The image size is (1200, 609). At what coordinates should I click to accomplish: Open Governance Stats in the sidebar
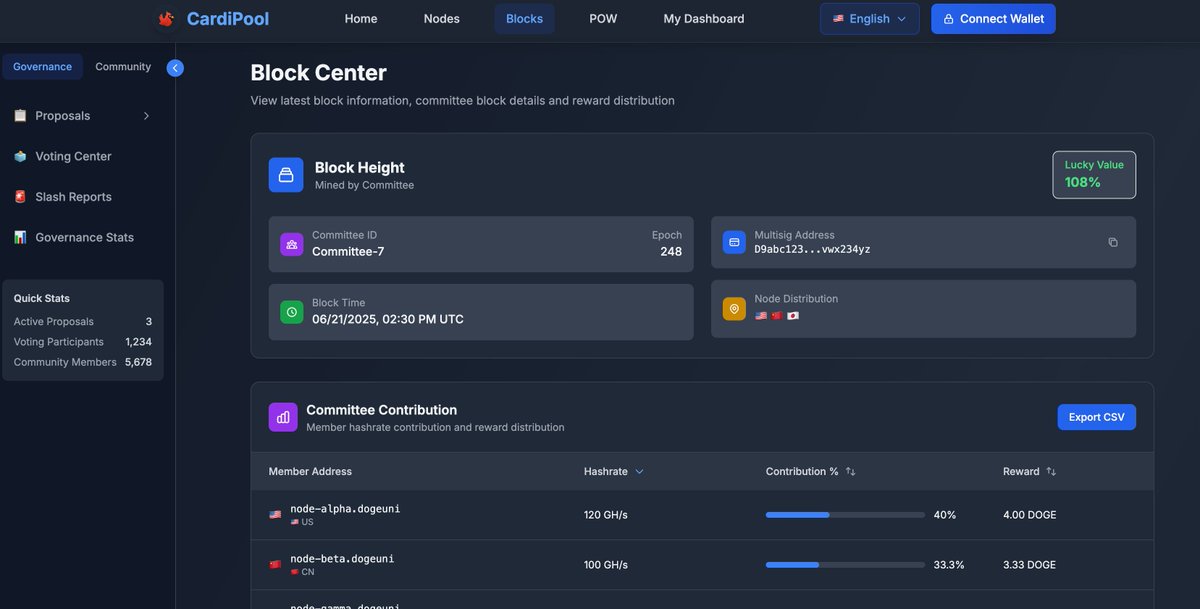[82, 237]
